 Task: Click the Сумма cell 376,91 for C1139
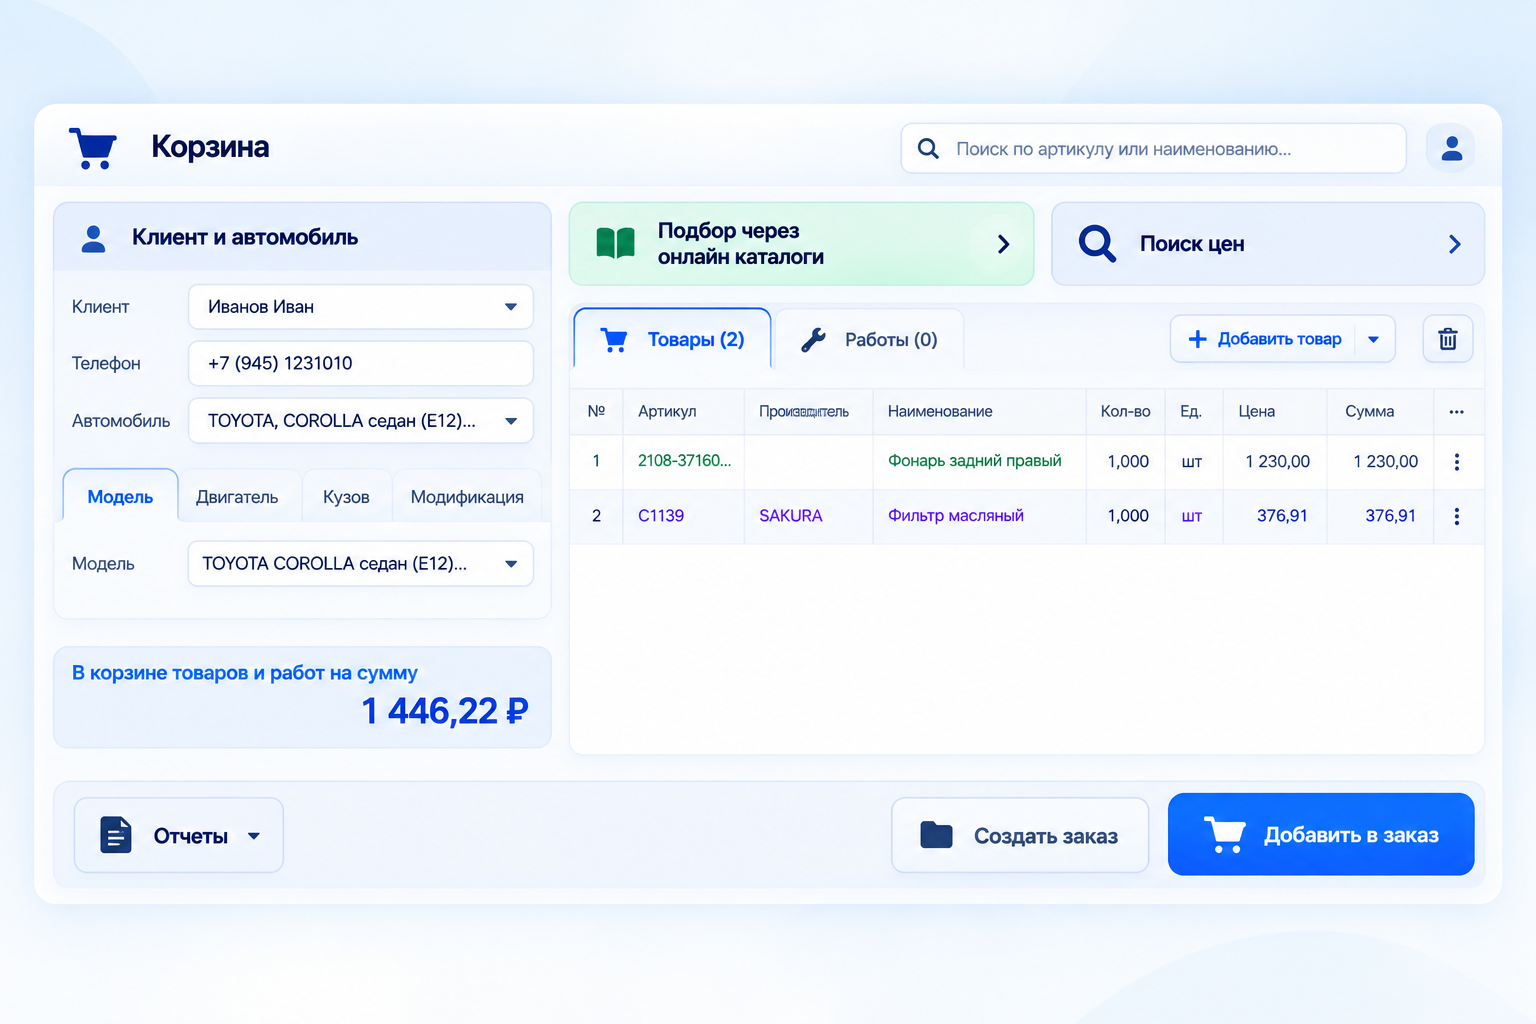pos(1390,516)
